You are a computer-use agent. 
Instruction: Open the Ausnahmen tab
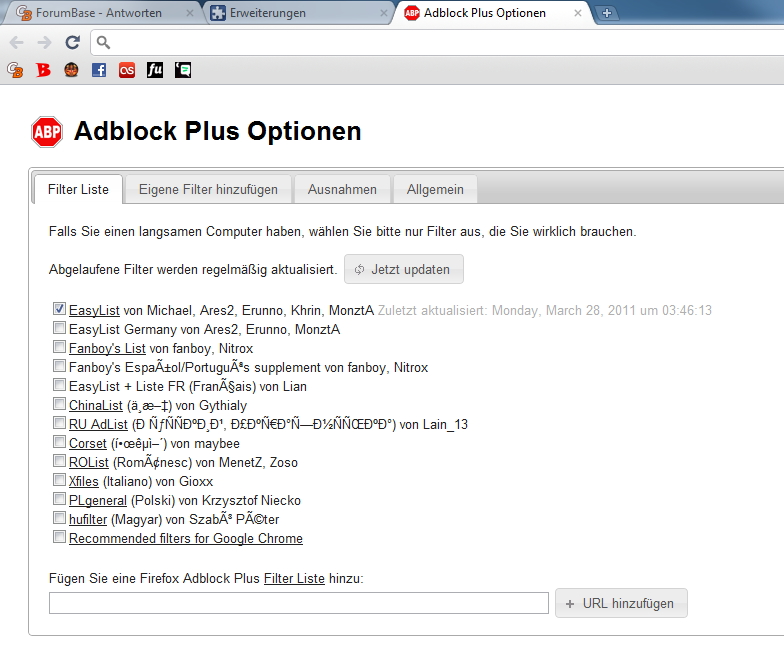click(342, 190)
